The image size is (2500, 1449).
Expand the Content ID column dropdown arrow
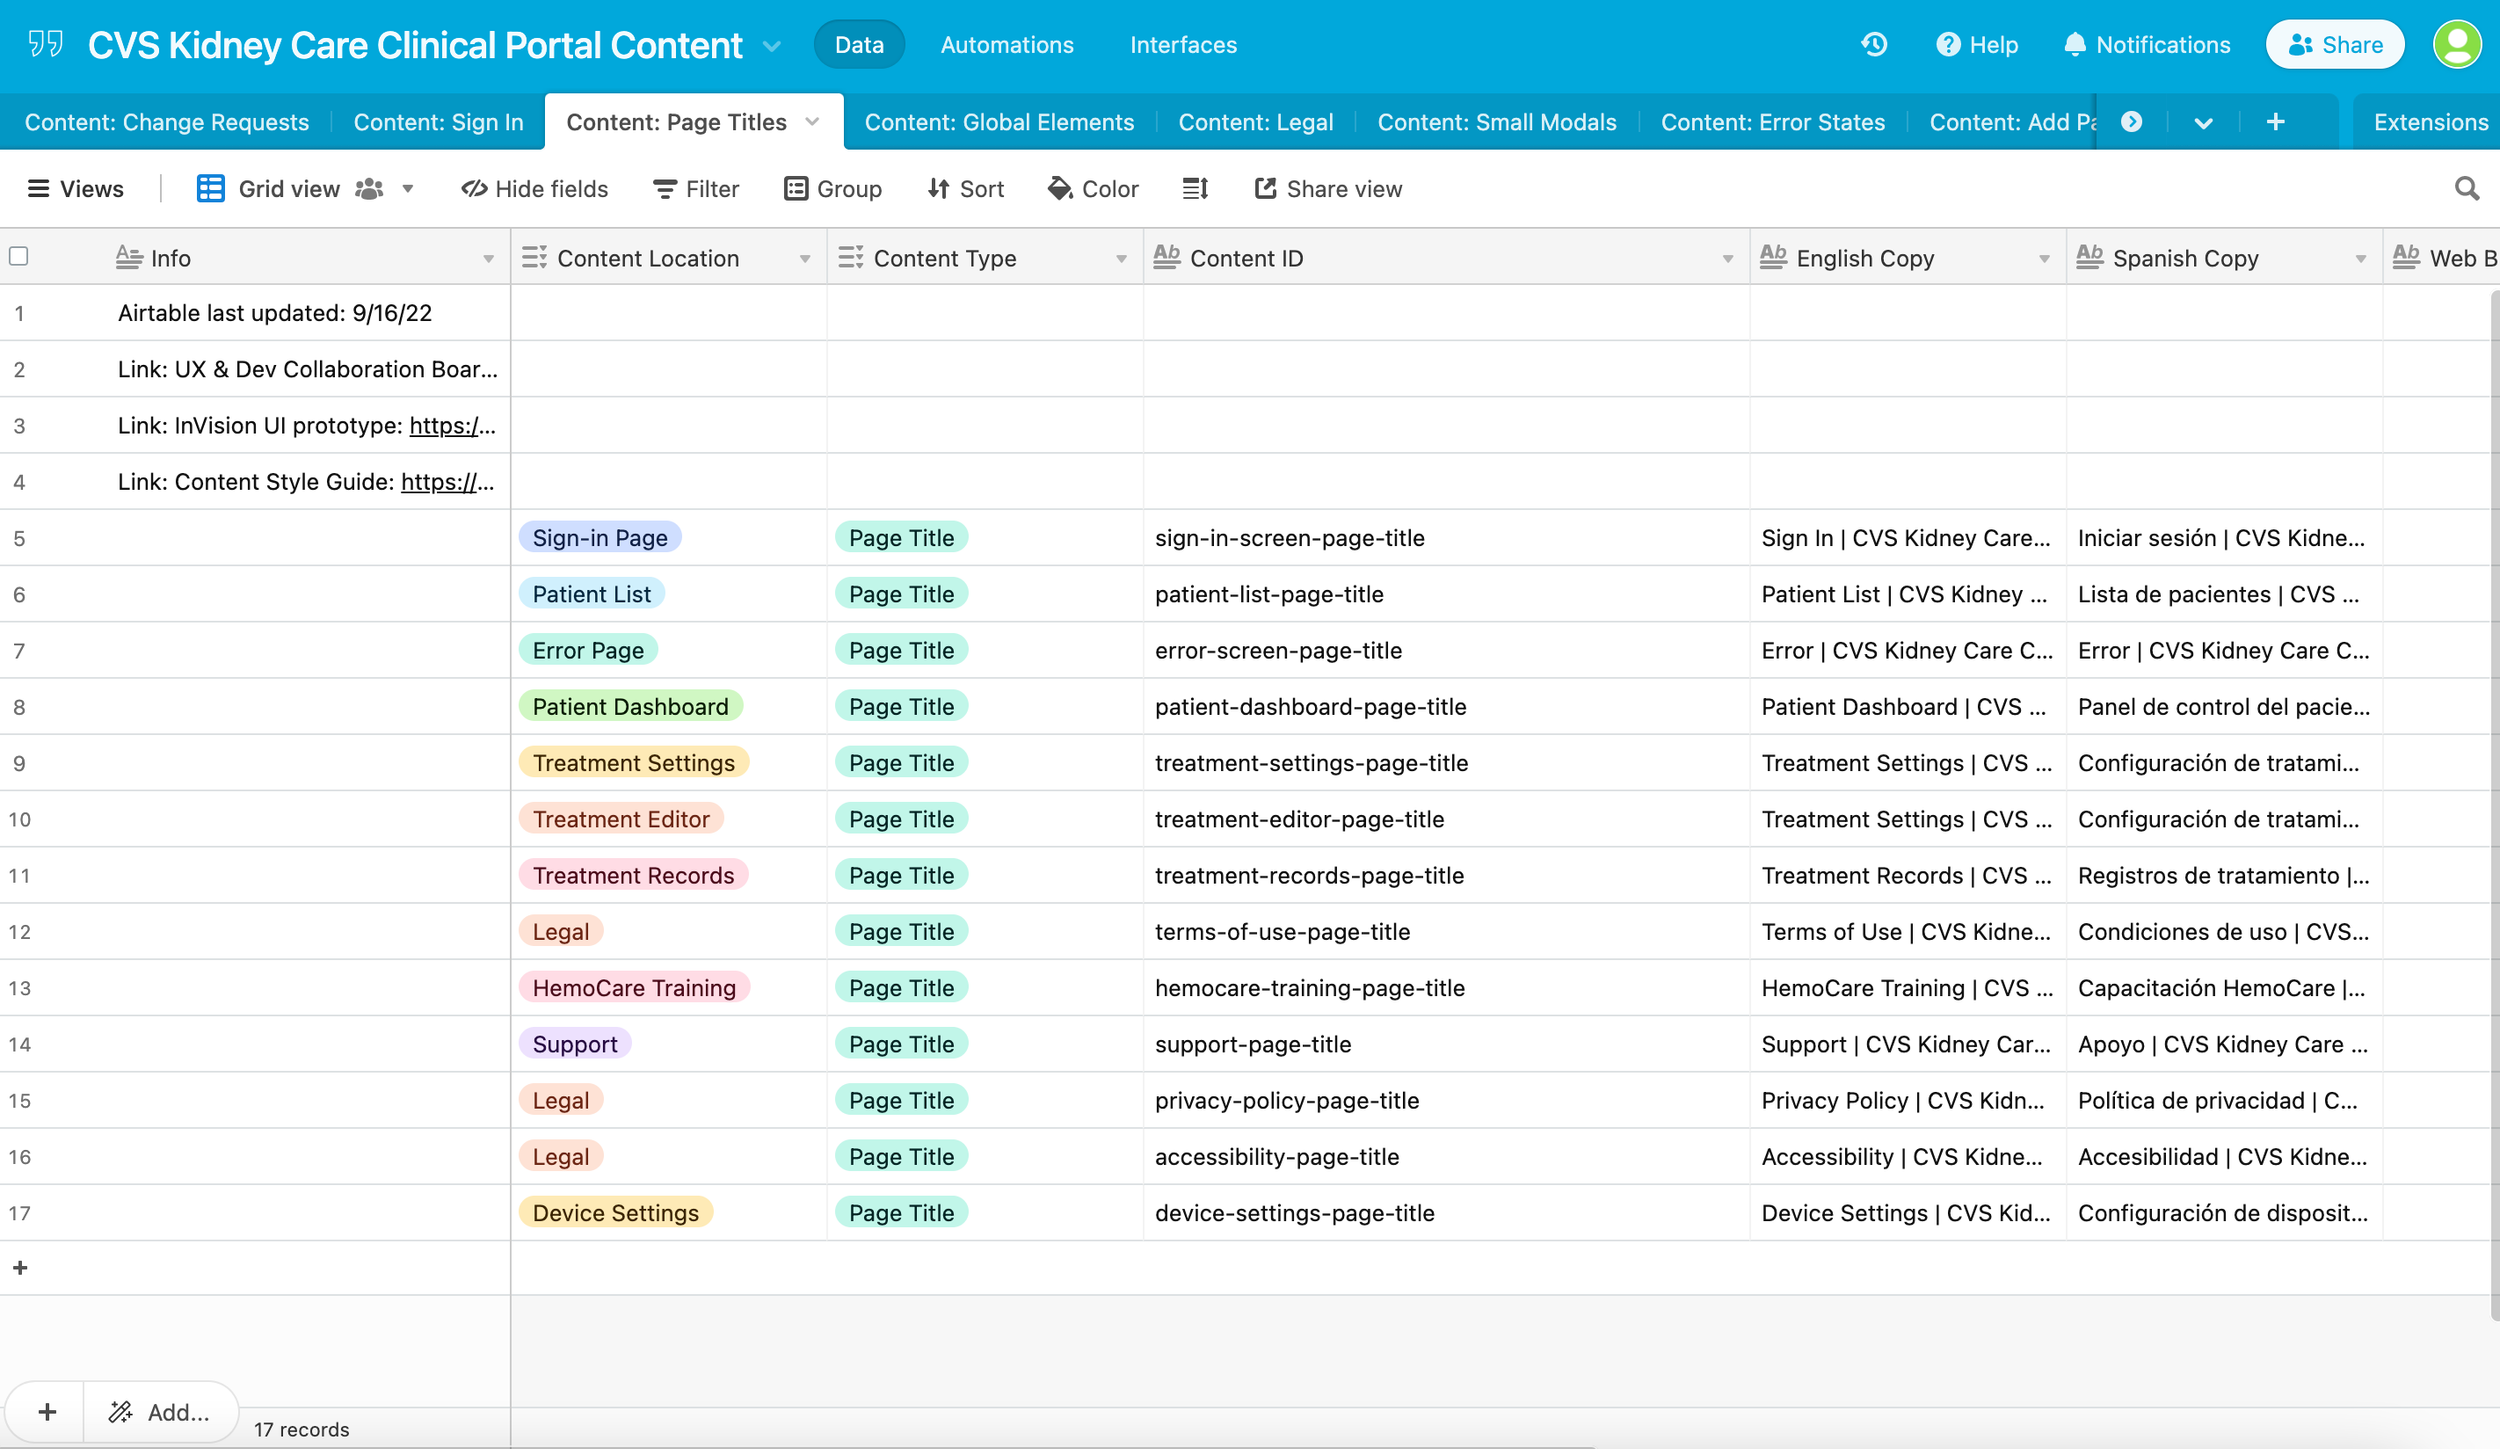tap(1727, 259)
